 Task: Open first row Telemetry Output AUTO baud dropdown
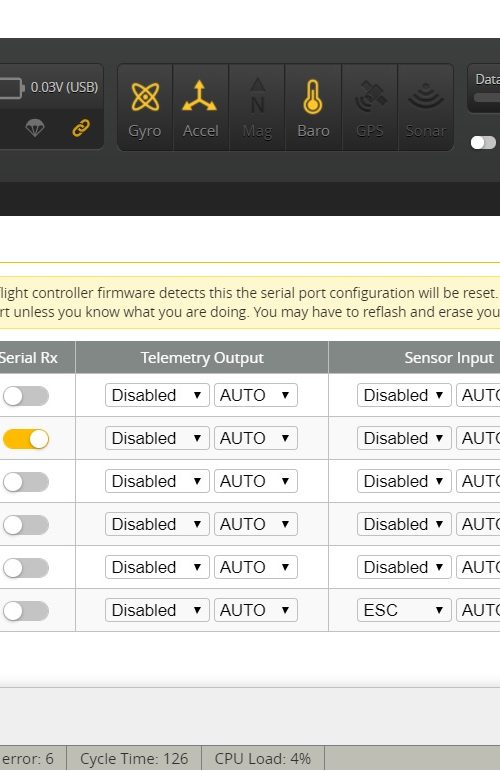pos(256,395)
